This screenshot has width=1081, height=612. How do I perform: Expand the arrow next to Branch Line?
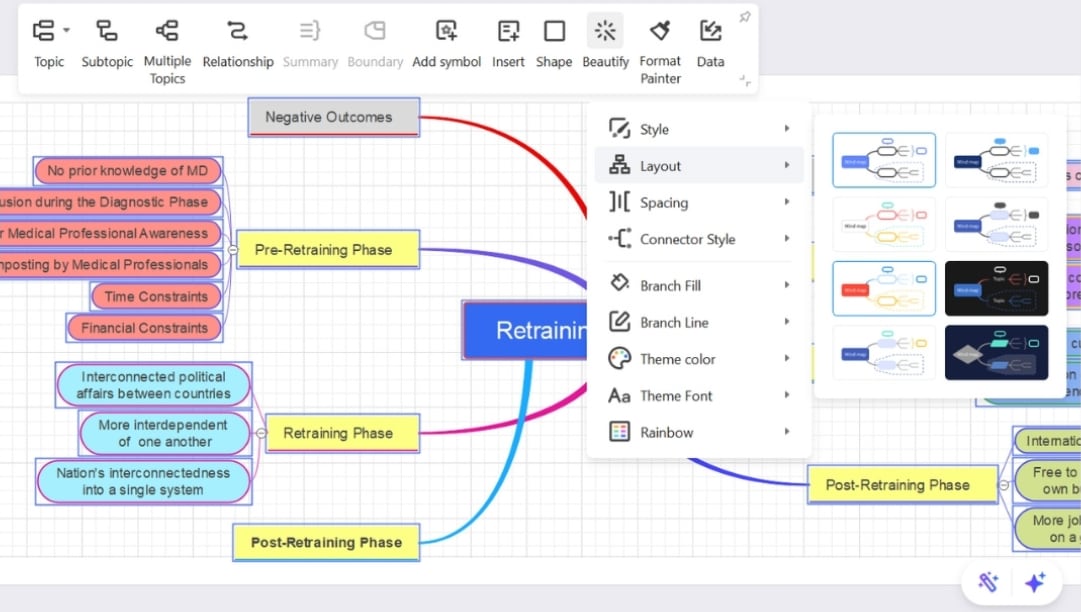[x=787, y=321]
